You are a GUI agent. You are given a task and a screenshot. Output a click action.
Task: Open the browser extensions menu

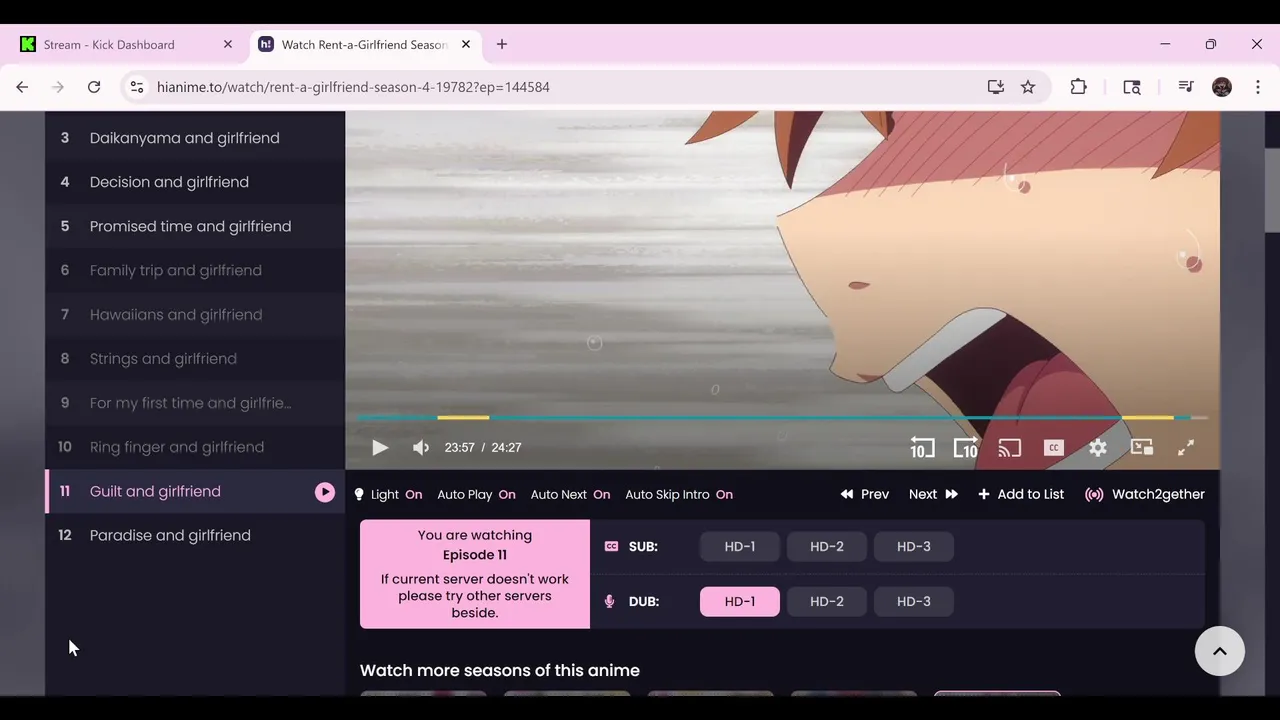1078,87
